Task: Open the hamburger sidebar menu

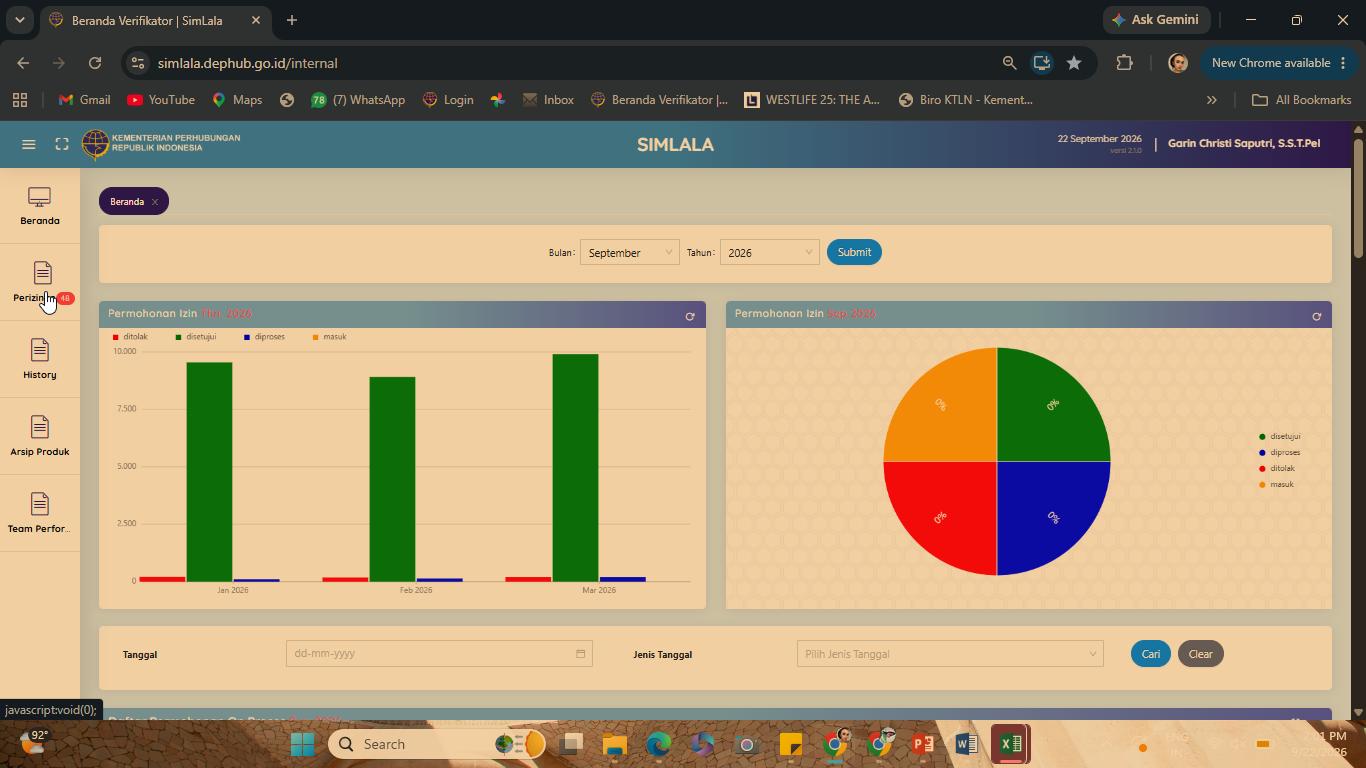Action: pos(29,144)
